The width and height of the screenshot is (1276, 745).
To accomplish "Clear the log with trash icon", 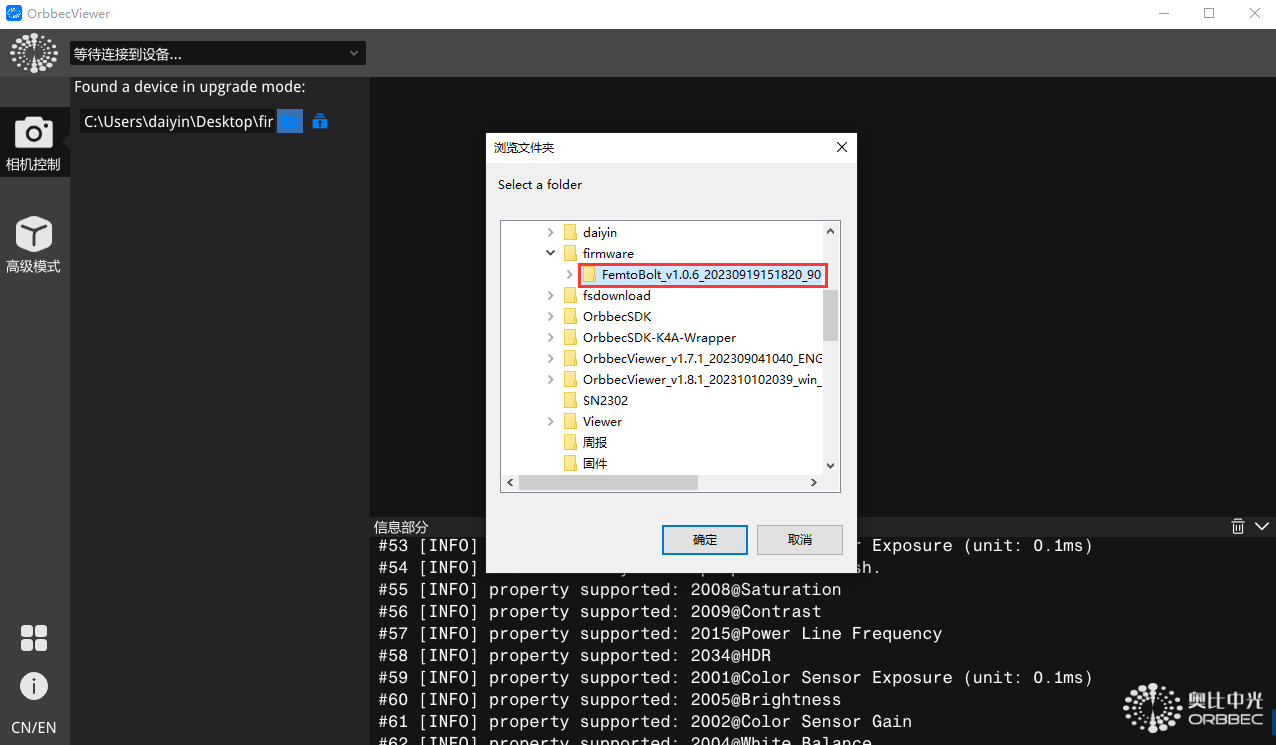I will [1237, 526].
